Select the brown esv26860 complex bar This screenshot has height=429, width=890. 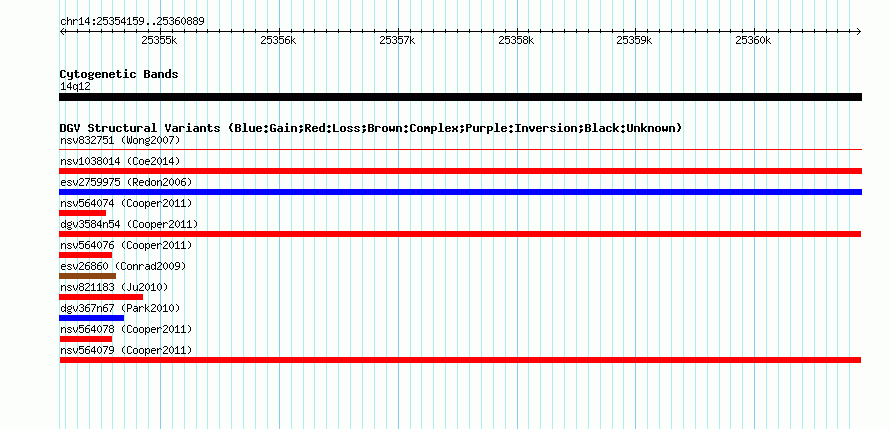click(x=87, y=276)
